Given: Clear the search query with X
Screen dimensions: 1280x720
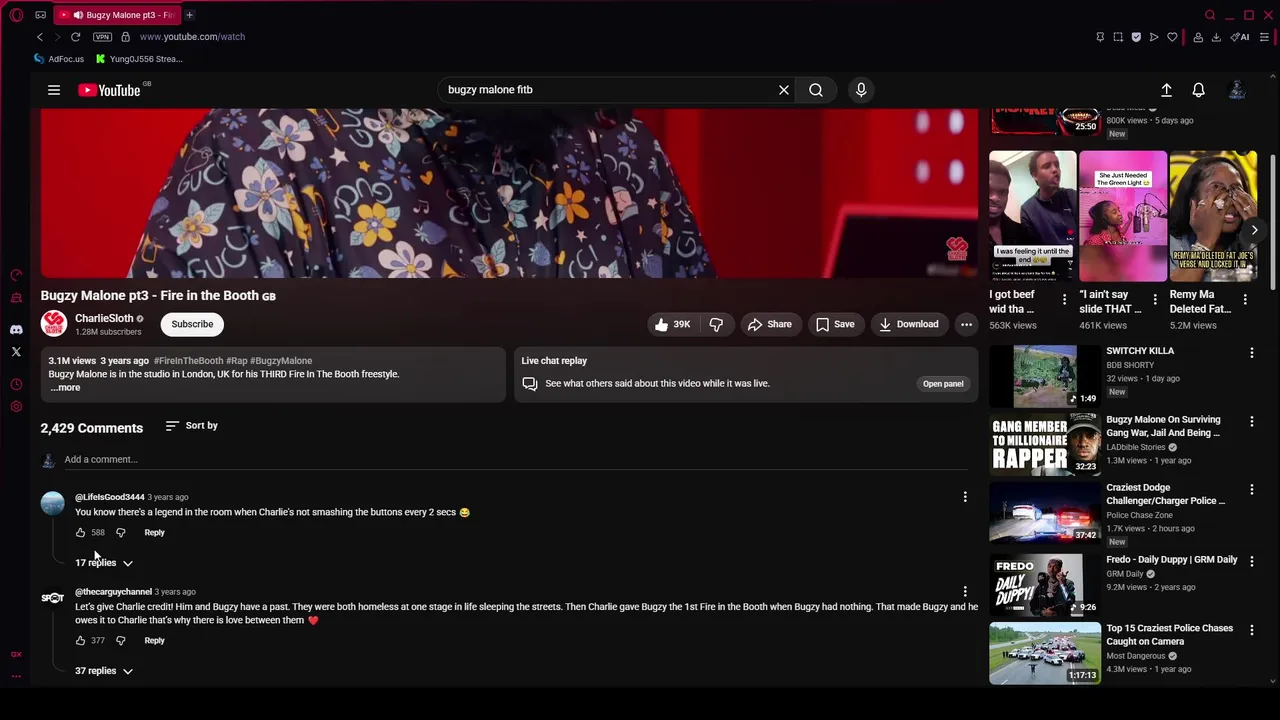Looking at the screenshot, I should pyautogui.click(x=784, y=90).
